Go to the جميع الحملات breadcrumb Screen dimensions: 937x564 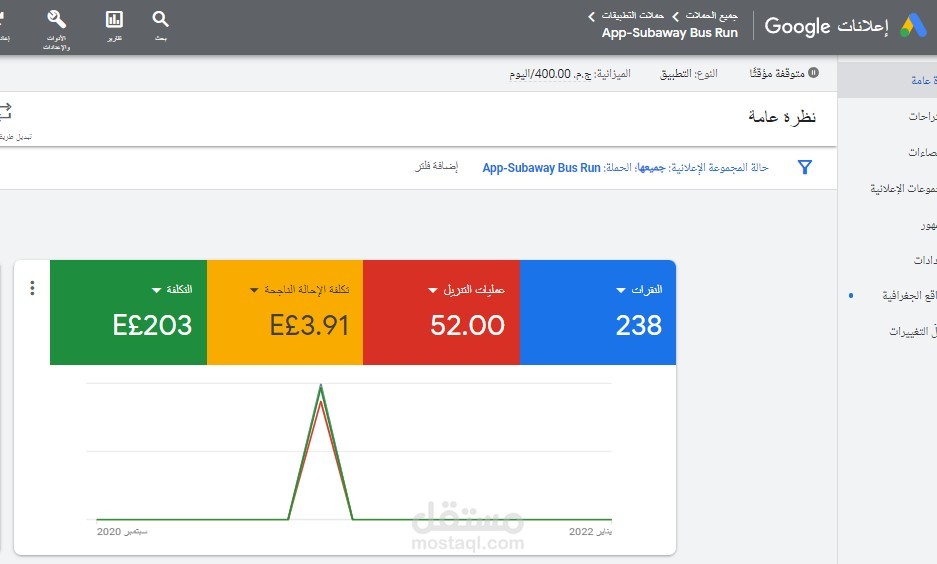pyautogui.click(x=711, y=15)
